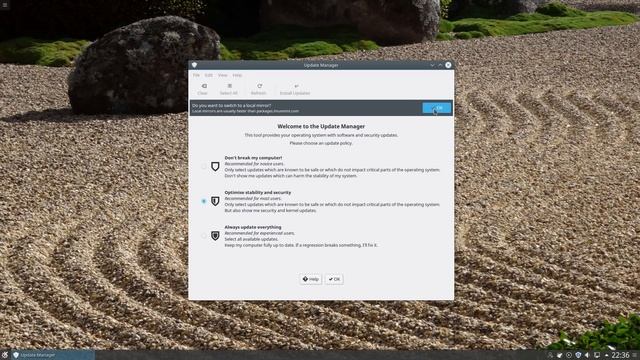
Task: Click "Recommended for novice users." text
Action: coord(254,164)
